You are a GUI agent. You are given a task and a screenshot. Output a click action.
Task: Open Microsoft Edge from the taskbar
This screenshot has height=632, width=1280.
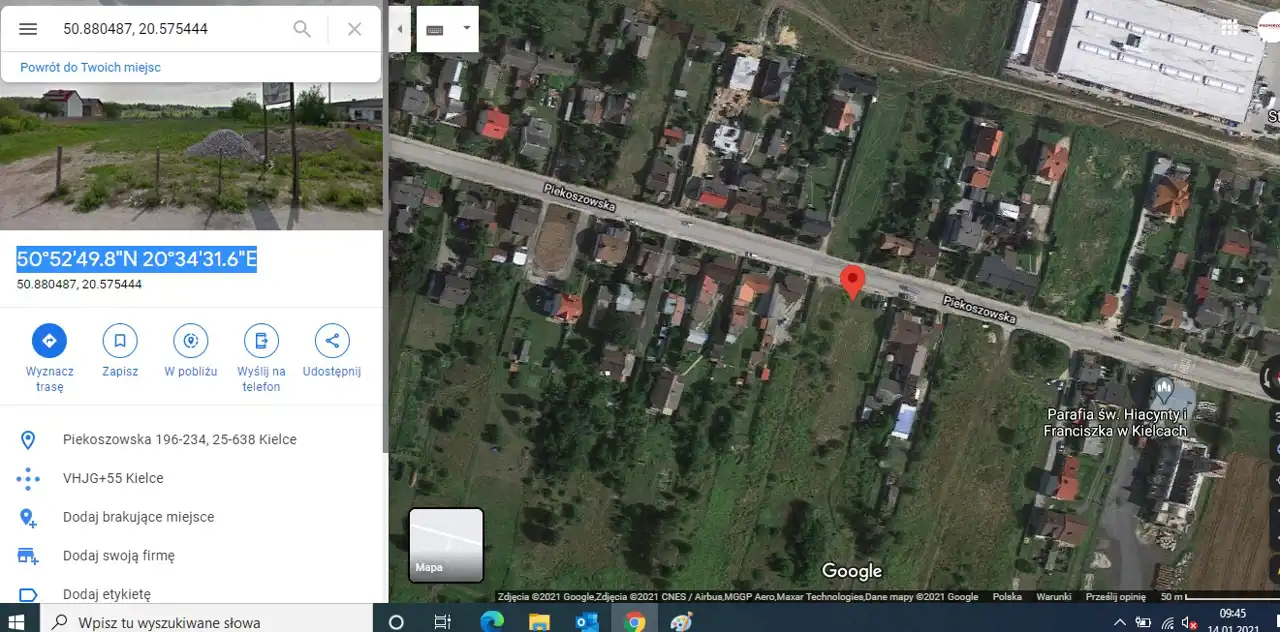pos(491,622)
